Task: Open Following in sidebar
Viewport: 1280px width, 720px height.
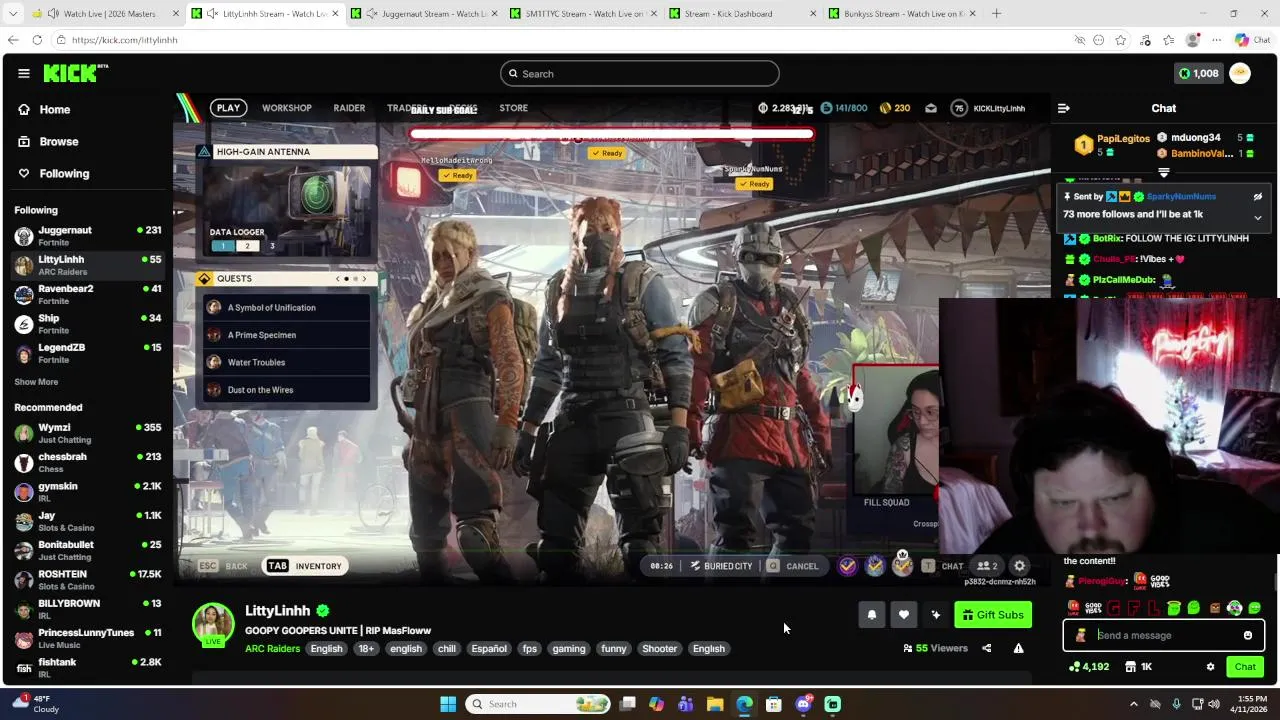Action: click(x=64, y=174)
